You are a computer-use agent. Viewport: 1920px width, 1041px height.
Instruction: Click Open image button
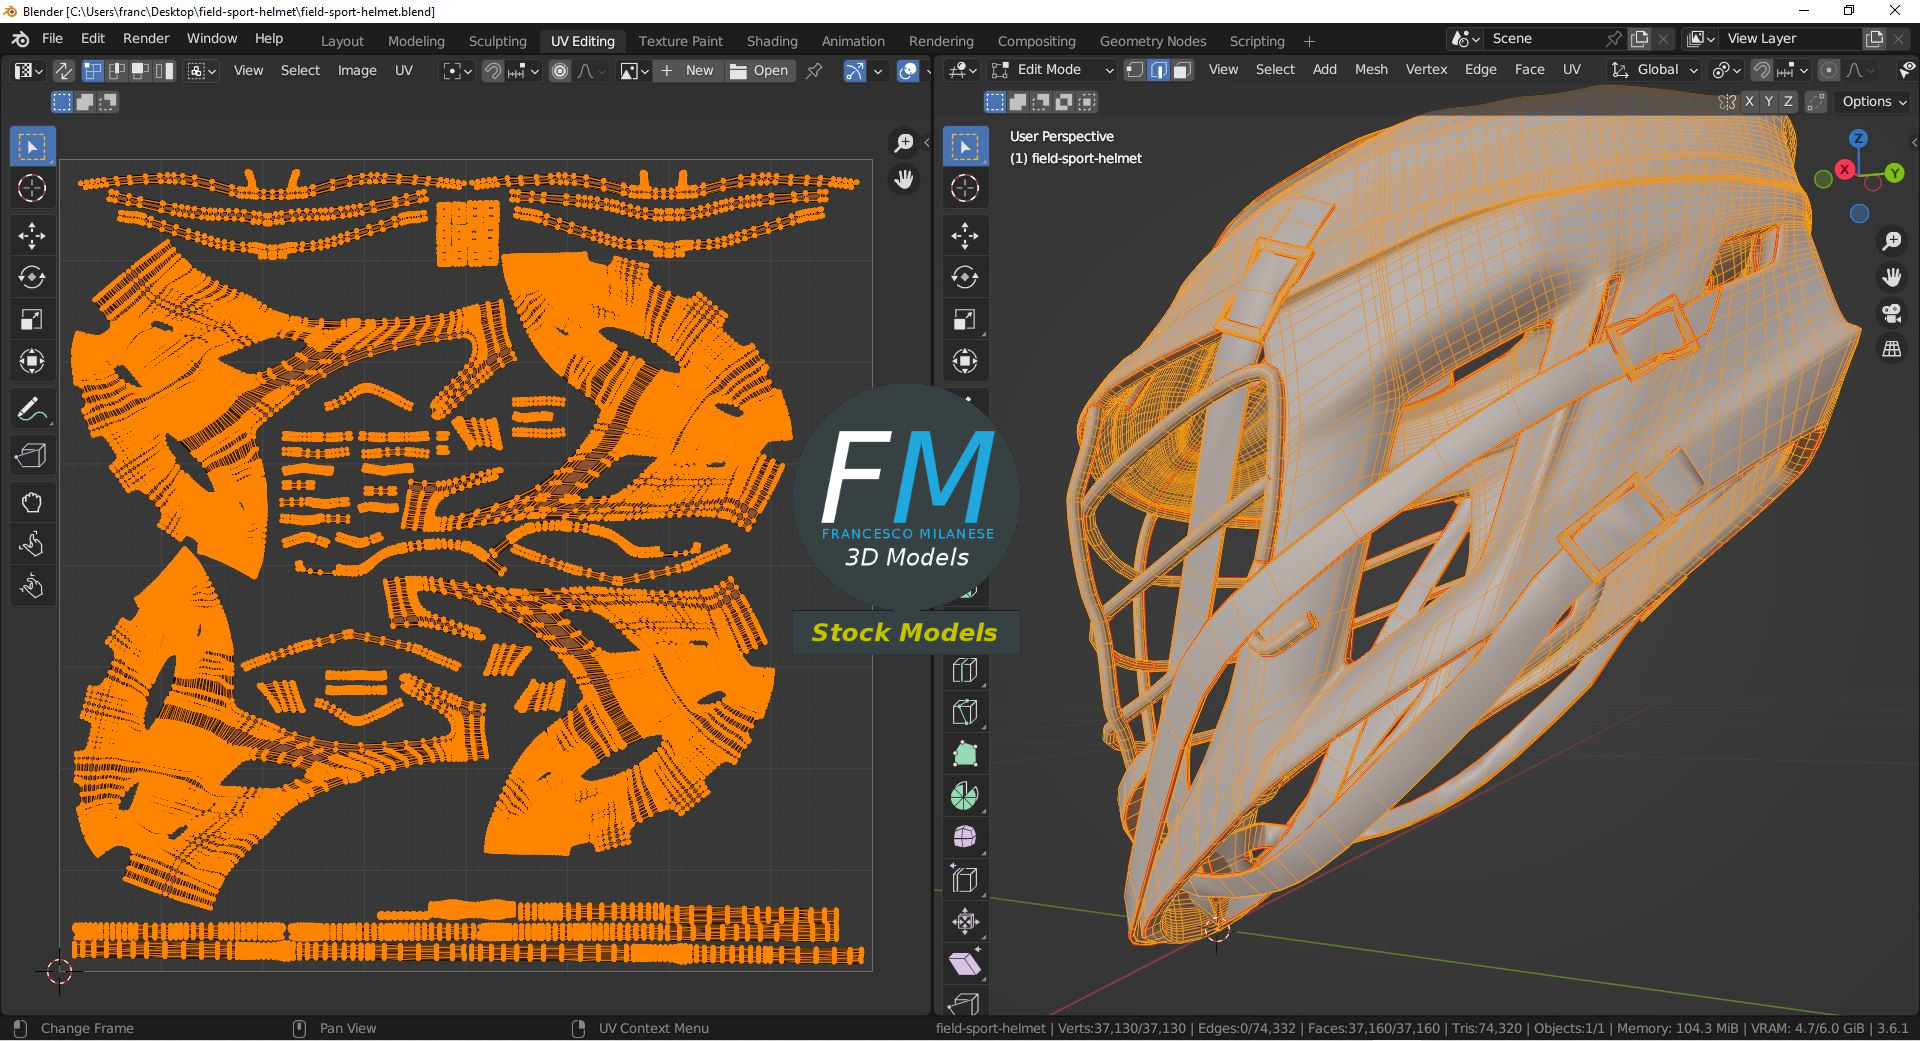pyautogui.click(x=759, y=71)
